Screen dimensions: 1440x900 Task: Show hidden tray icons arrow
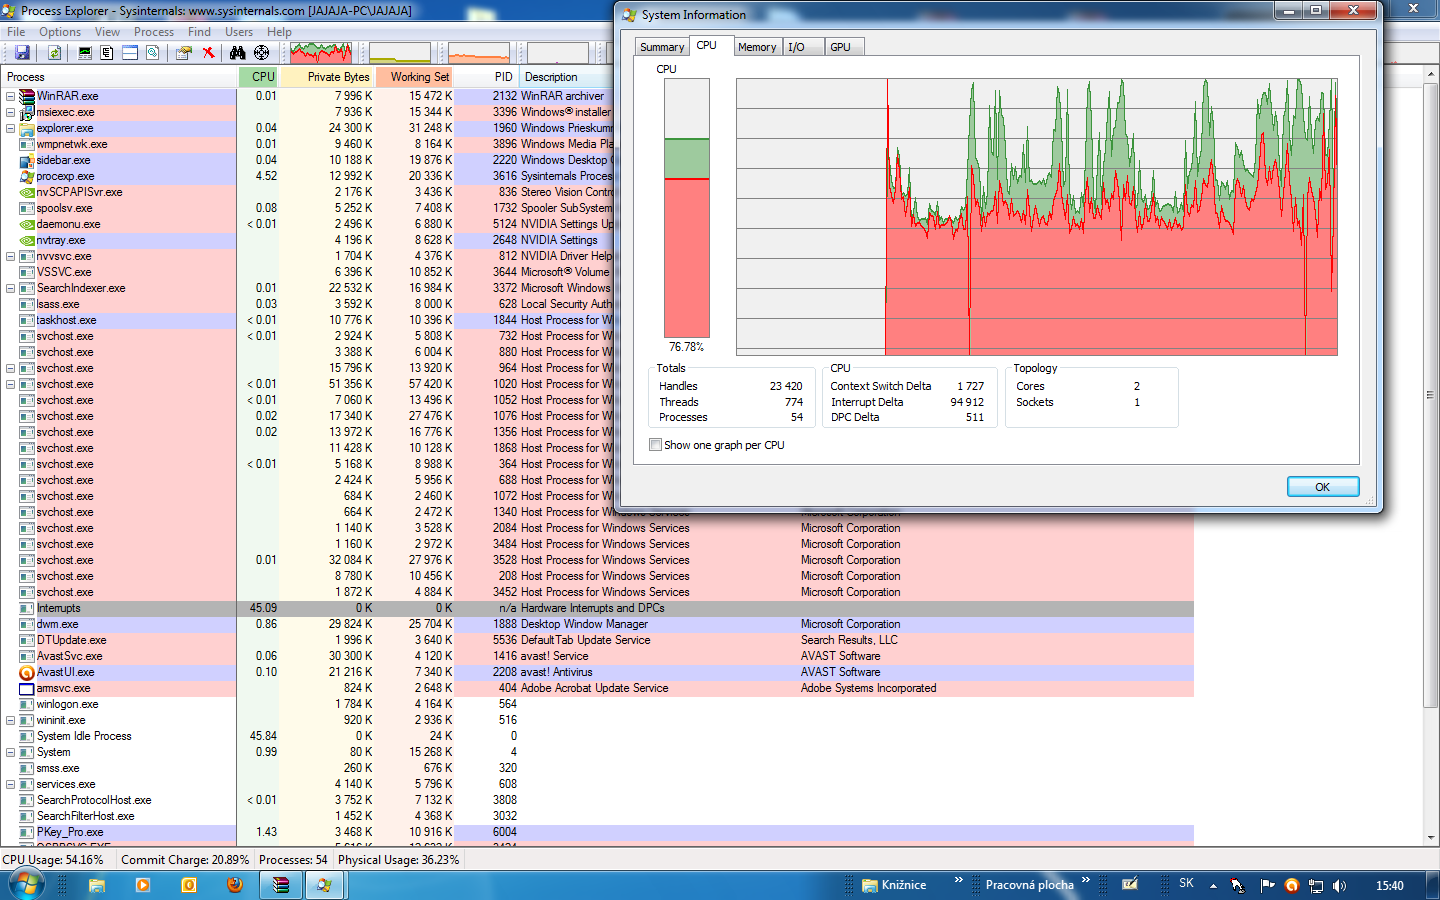point(1213,885)
